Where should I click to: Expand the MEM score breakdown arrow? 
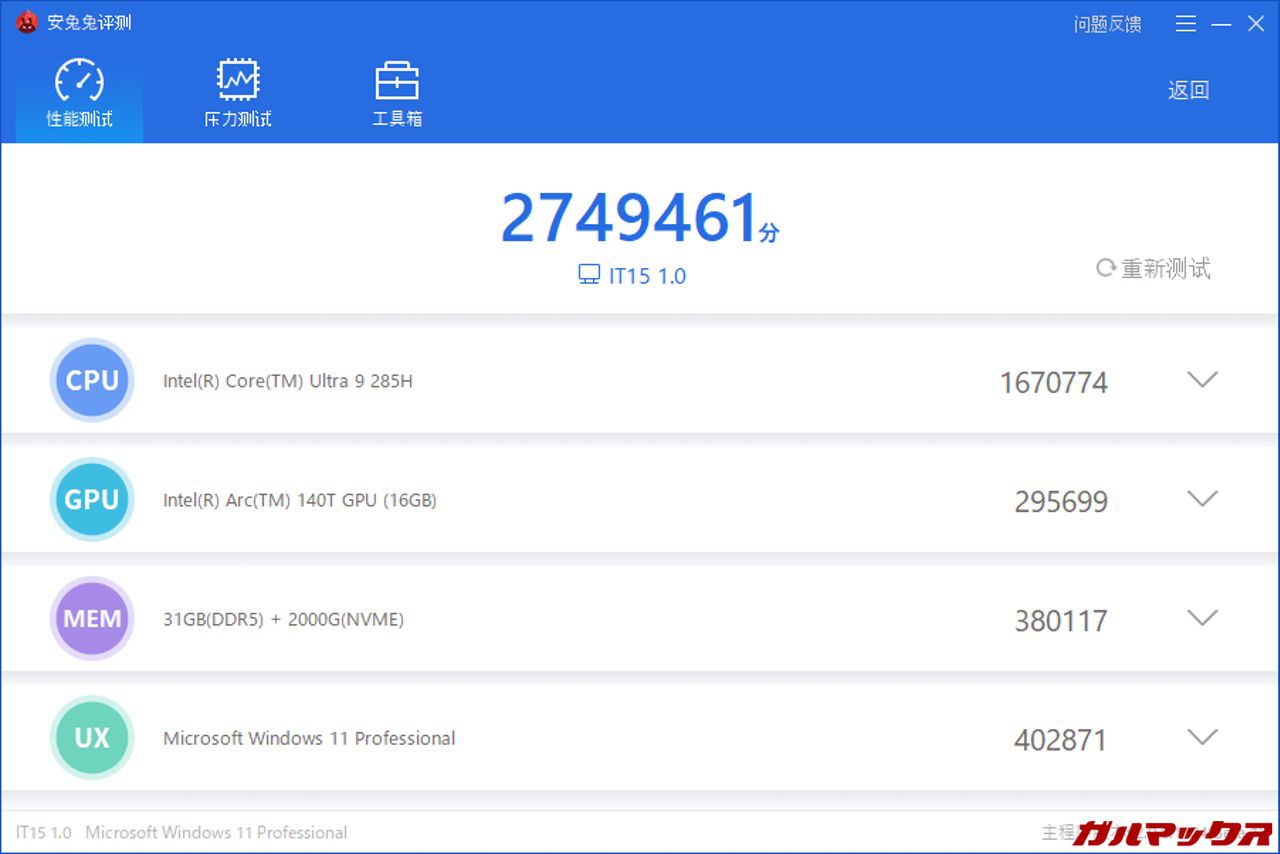click(x=1201, y=618)
